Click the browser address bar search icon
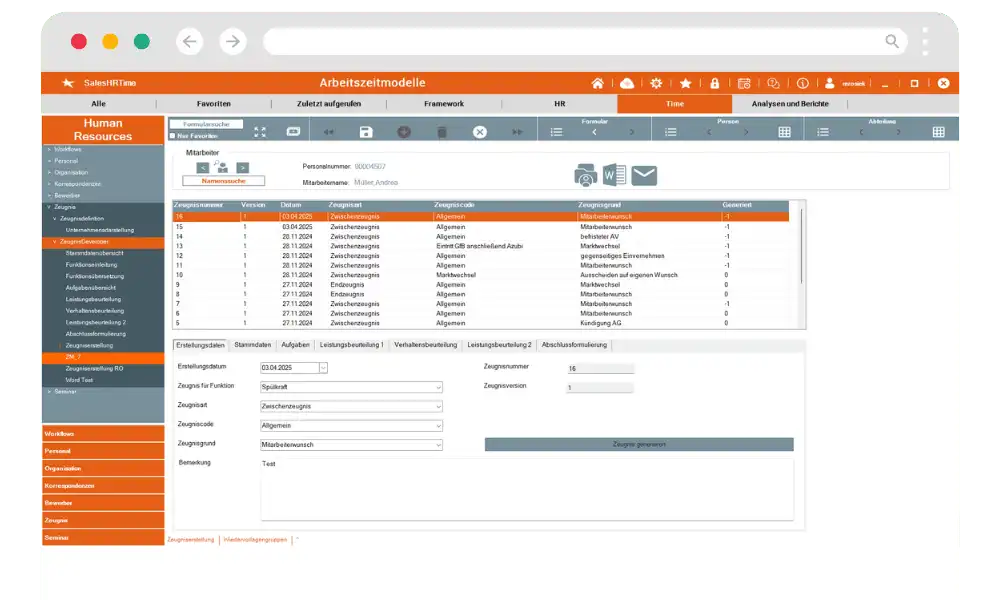The width and height of the screenshot is (1000, 600). tap(892, 41)
